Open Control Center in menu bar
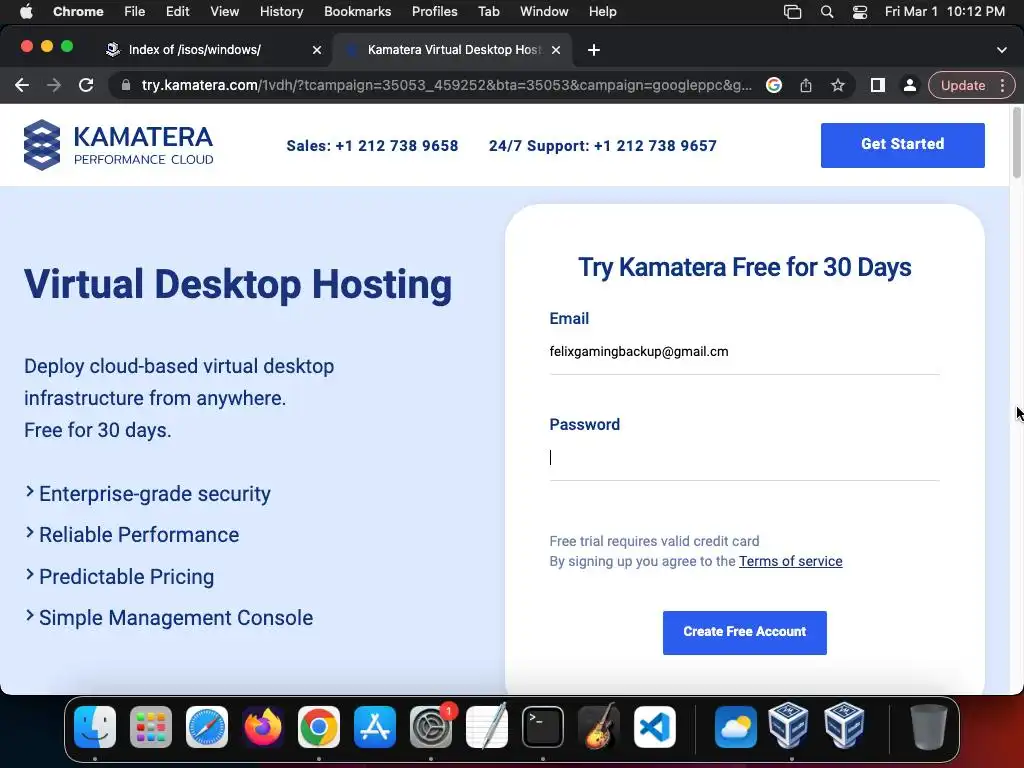 [x=860, y=12]
